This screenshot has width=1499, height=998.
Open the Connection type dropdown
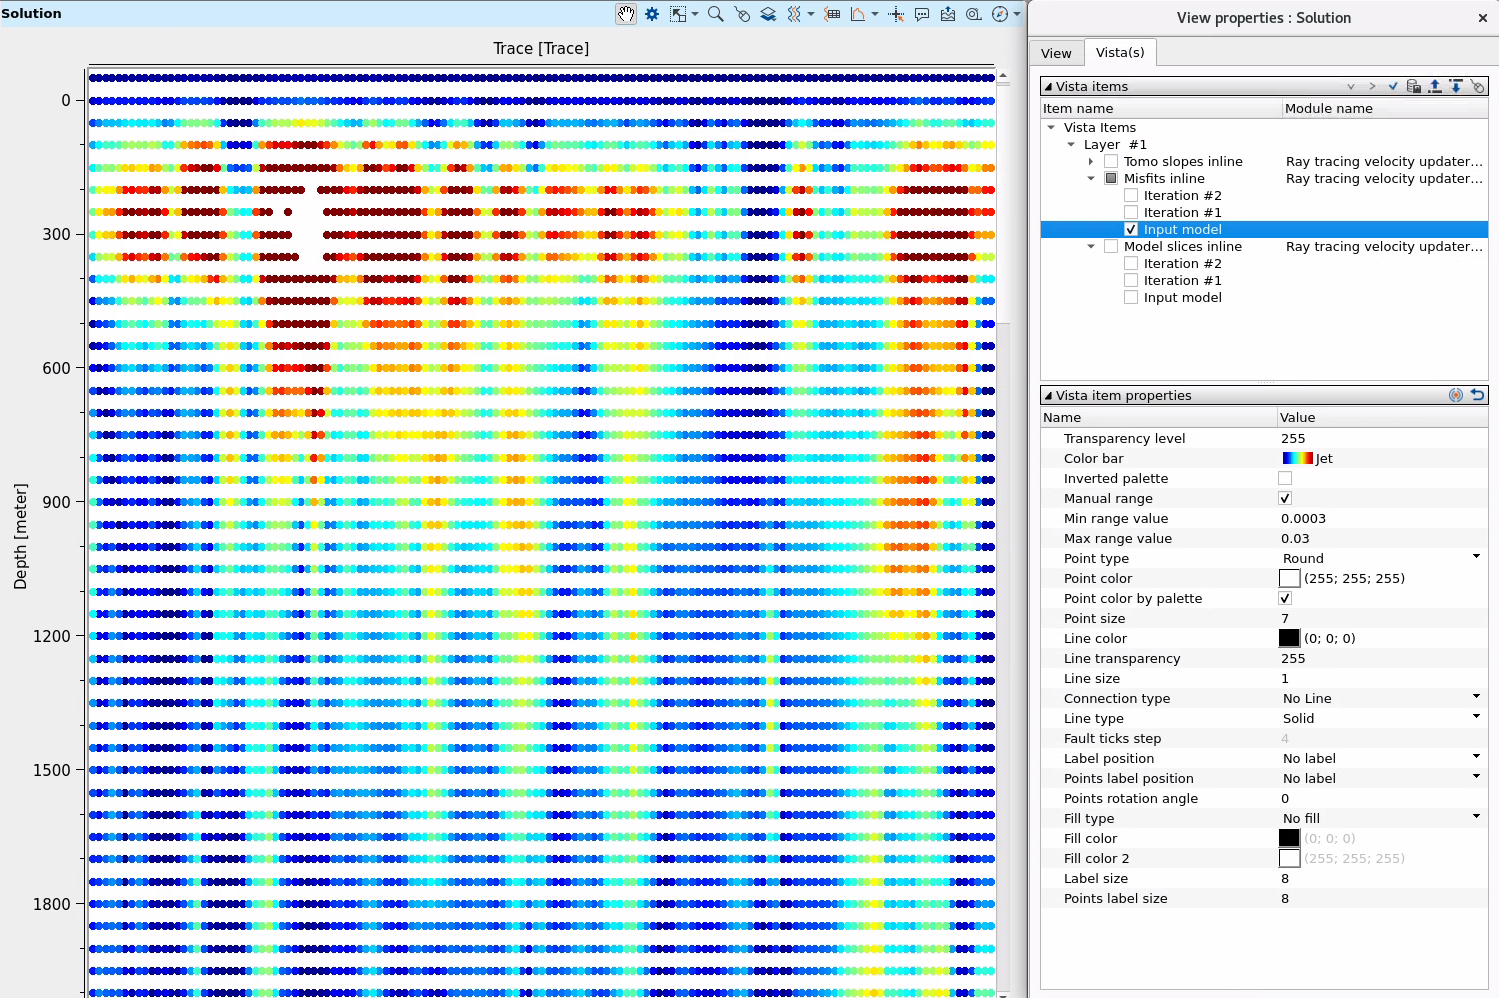pos(1383,698)
